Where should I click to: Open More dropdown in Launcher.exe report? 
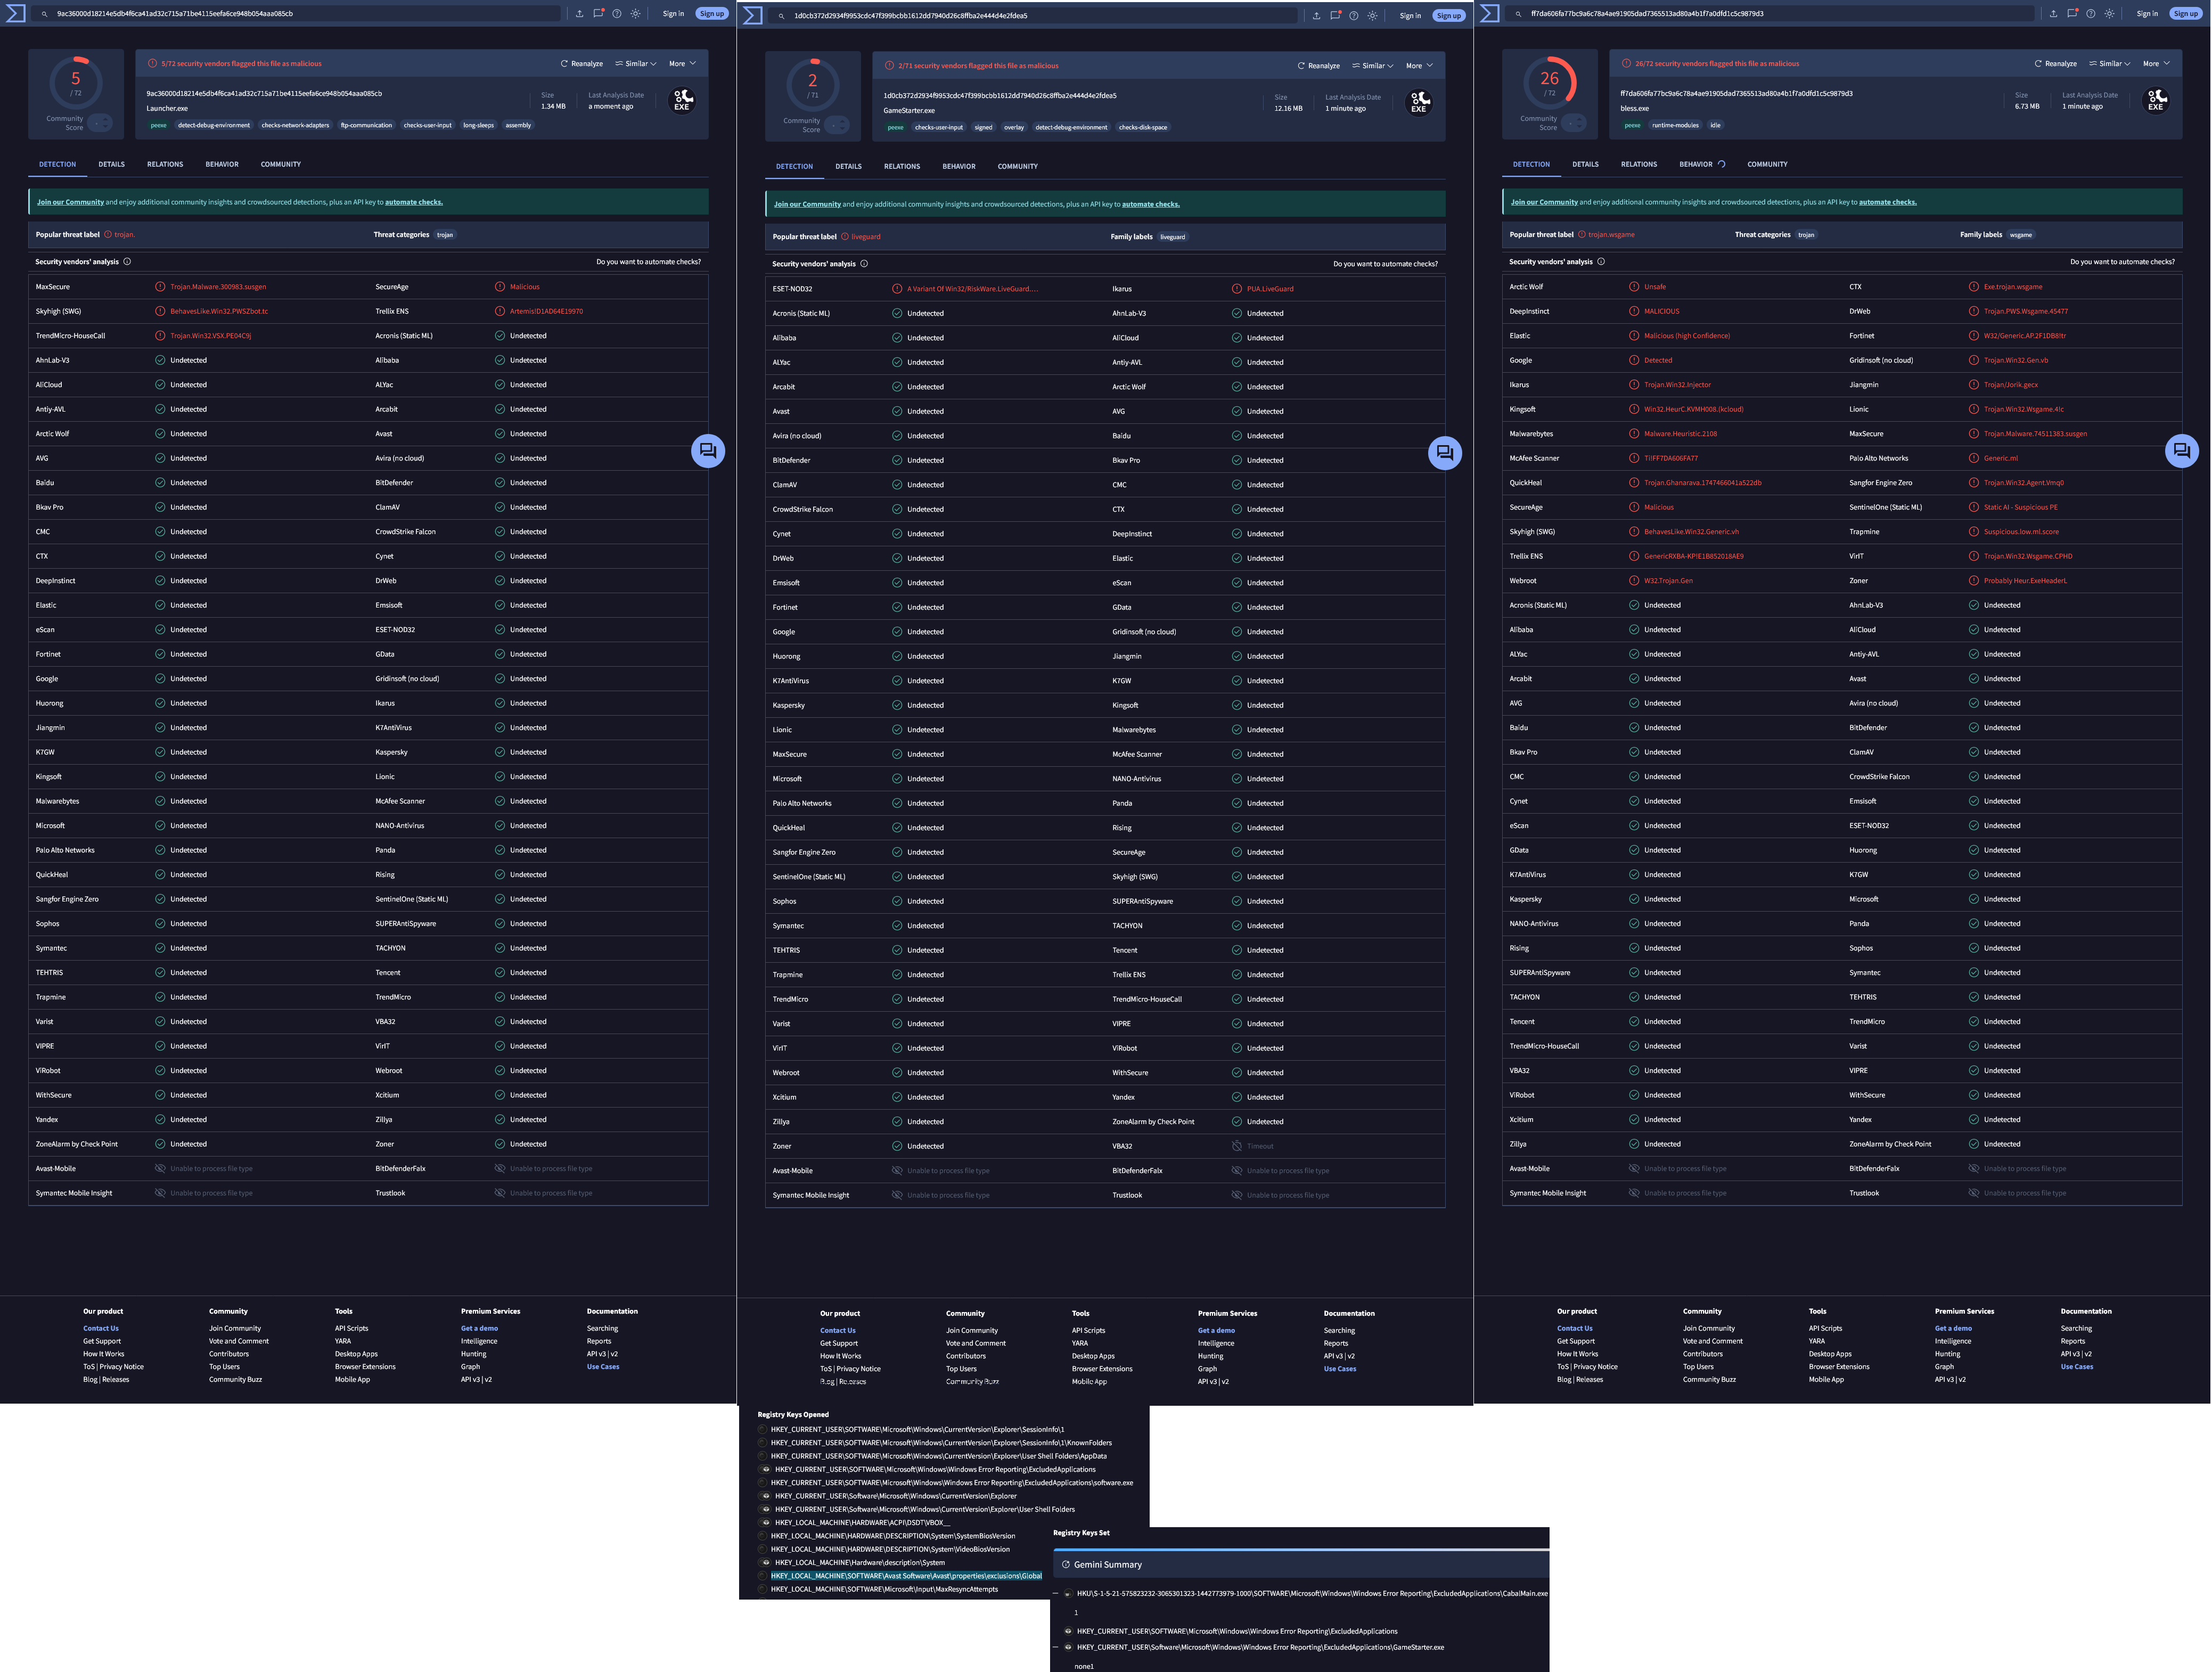click(682, 64)
